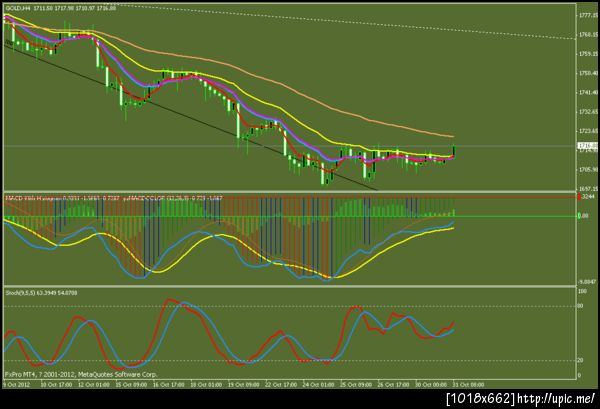Image resolution: width=600 pixels, height=409 pixels.
Task: Click the 1750.40 price axis label
Action: [x=588, y=73]
